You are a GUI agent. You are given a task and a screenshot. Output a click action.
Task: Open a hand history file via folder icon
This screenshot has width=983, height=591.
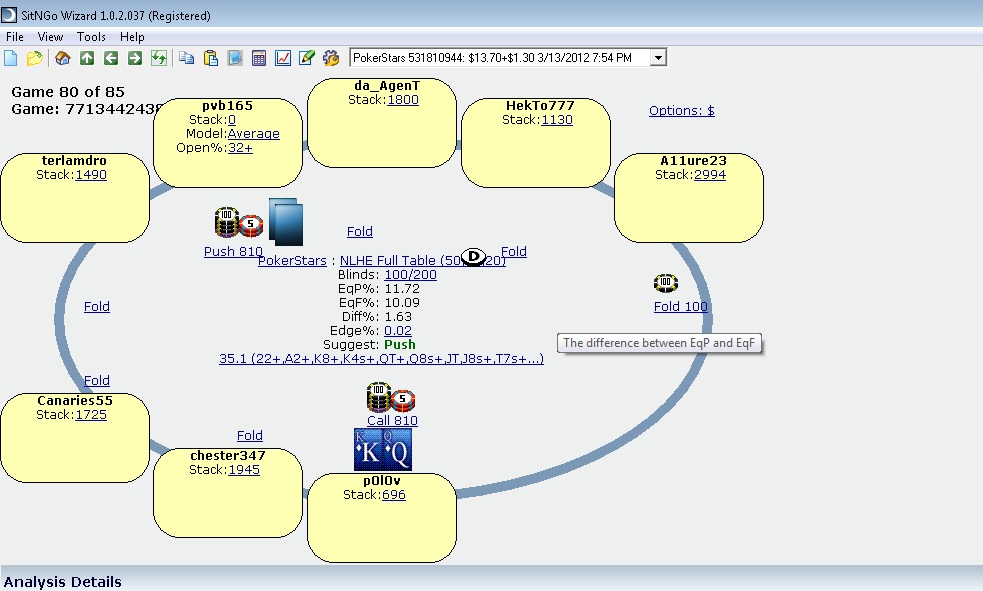[34, 58]
